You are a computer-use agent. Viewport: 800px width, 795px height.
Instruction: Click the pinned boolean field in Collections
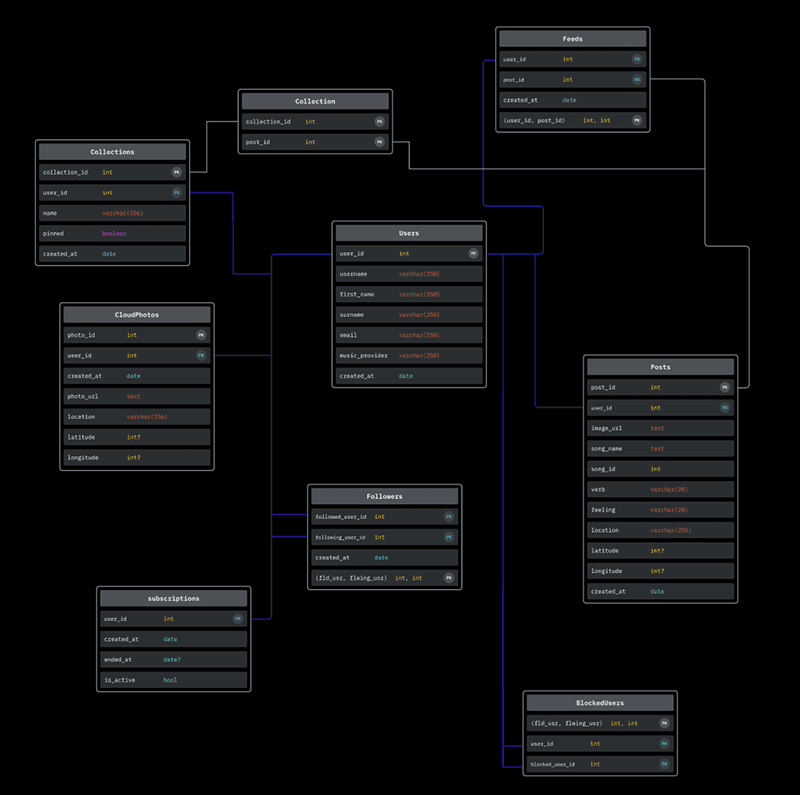click(112, 234)
